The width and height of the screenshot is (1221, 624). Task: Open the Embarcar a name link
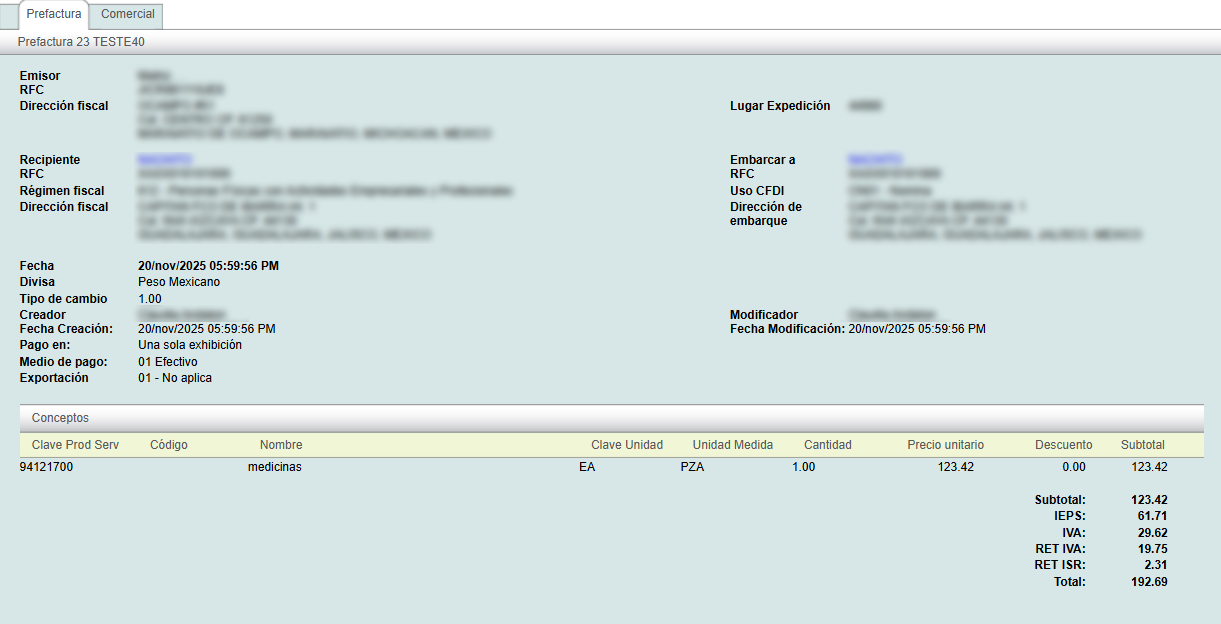pos(875,160)
